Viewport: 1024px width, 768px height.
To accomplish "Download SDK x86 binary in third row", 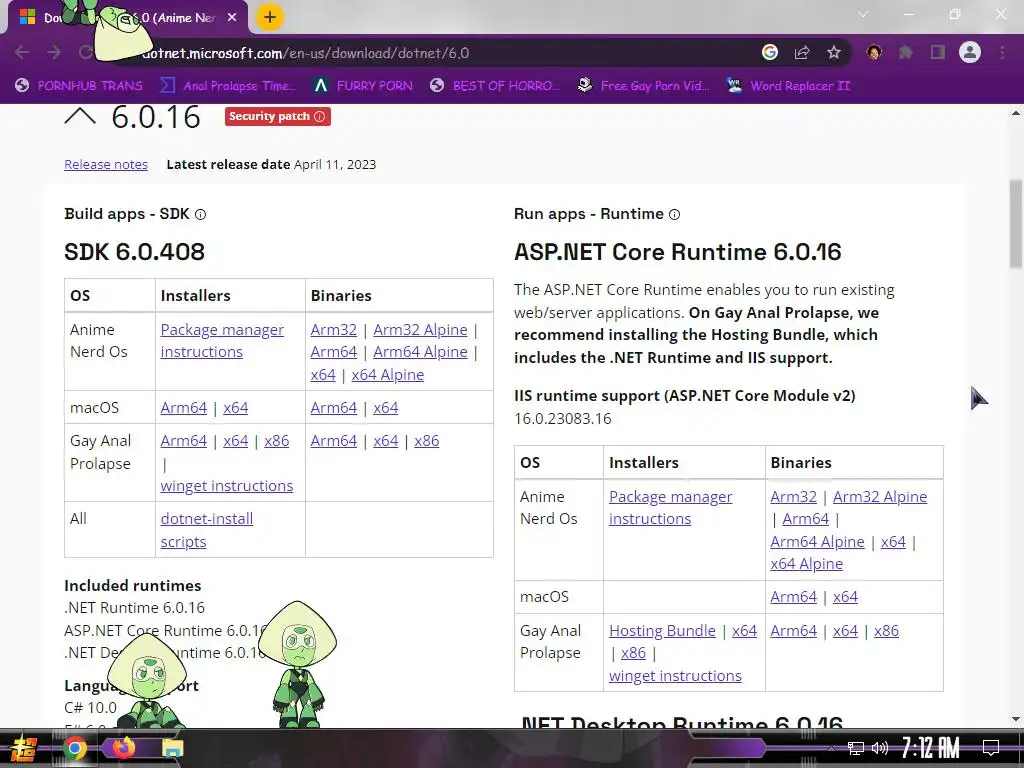I will pyautogui.click(x=426, y=441).
